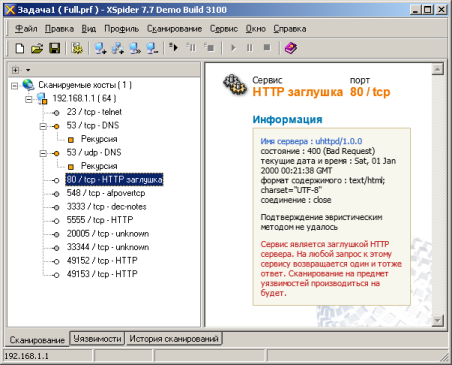Select 5555 / tcp - HTTP row
452x365 pixels.
pyautogui.click(x=100, y=220)
